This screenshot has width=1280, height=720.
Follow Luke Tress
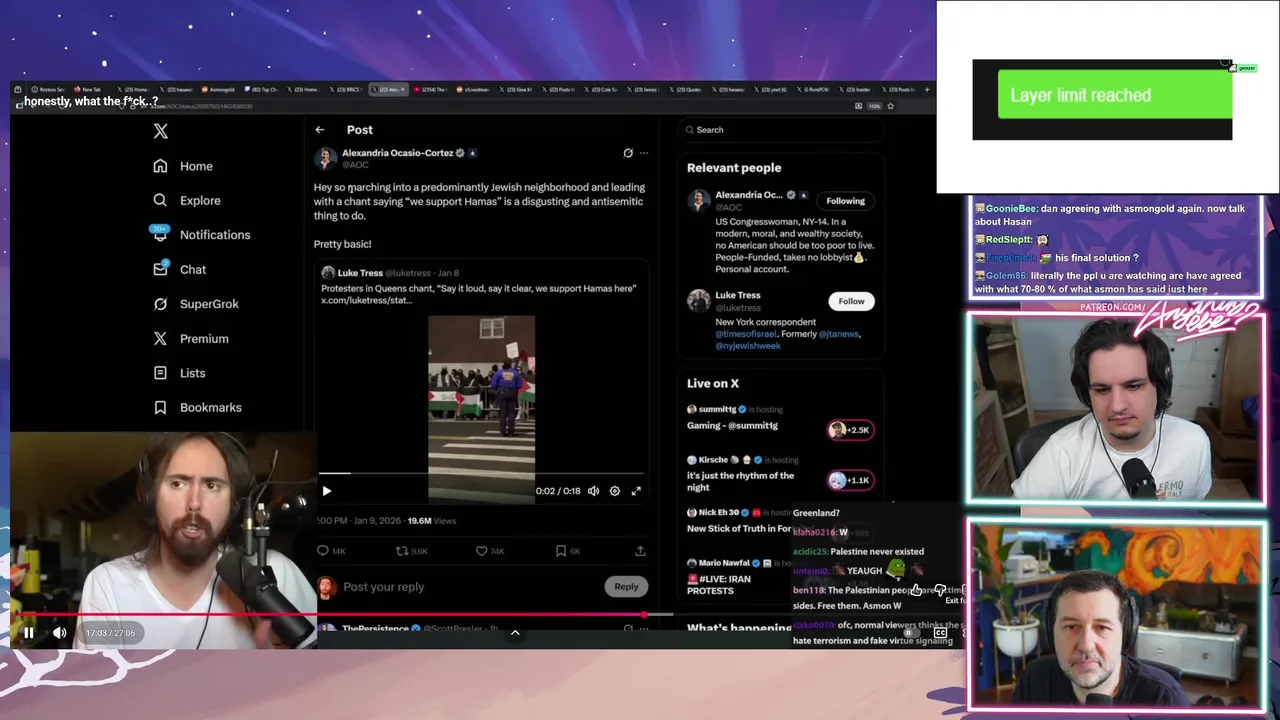[x=851, y=301]
